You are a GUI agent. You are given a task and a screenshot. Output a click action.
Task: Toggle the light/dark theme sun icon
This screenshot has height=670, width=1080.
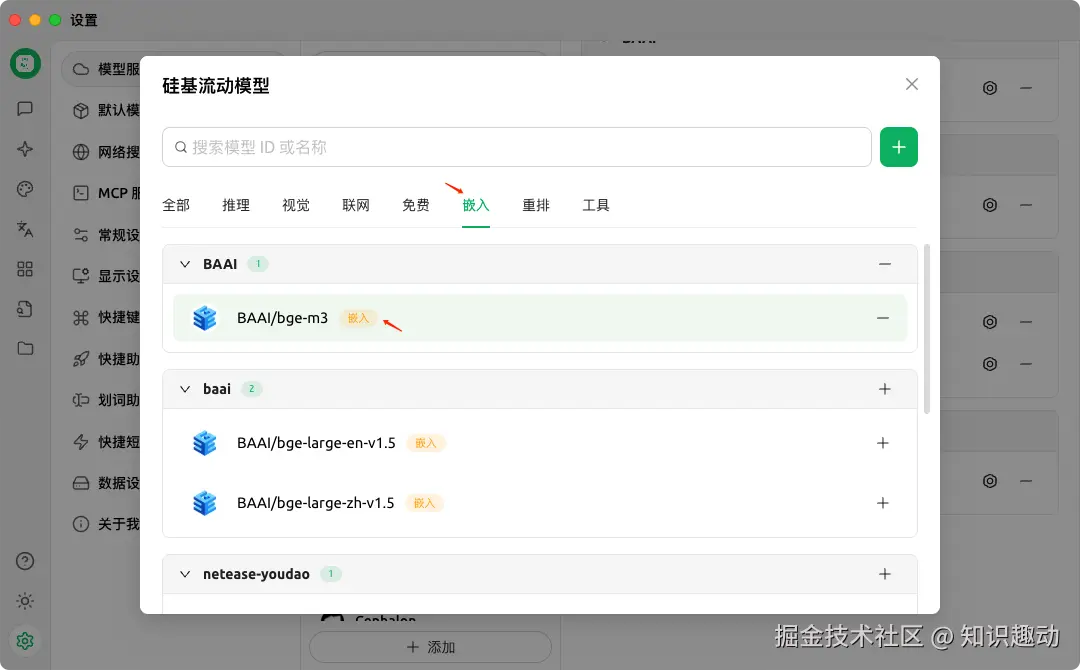tap(25, 601)
